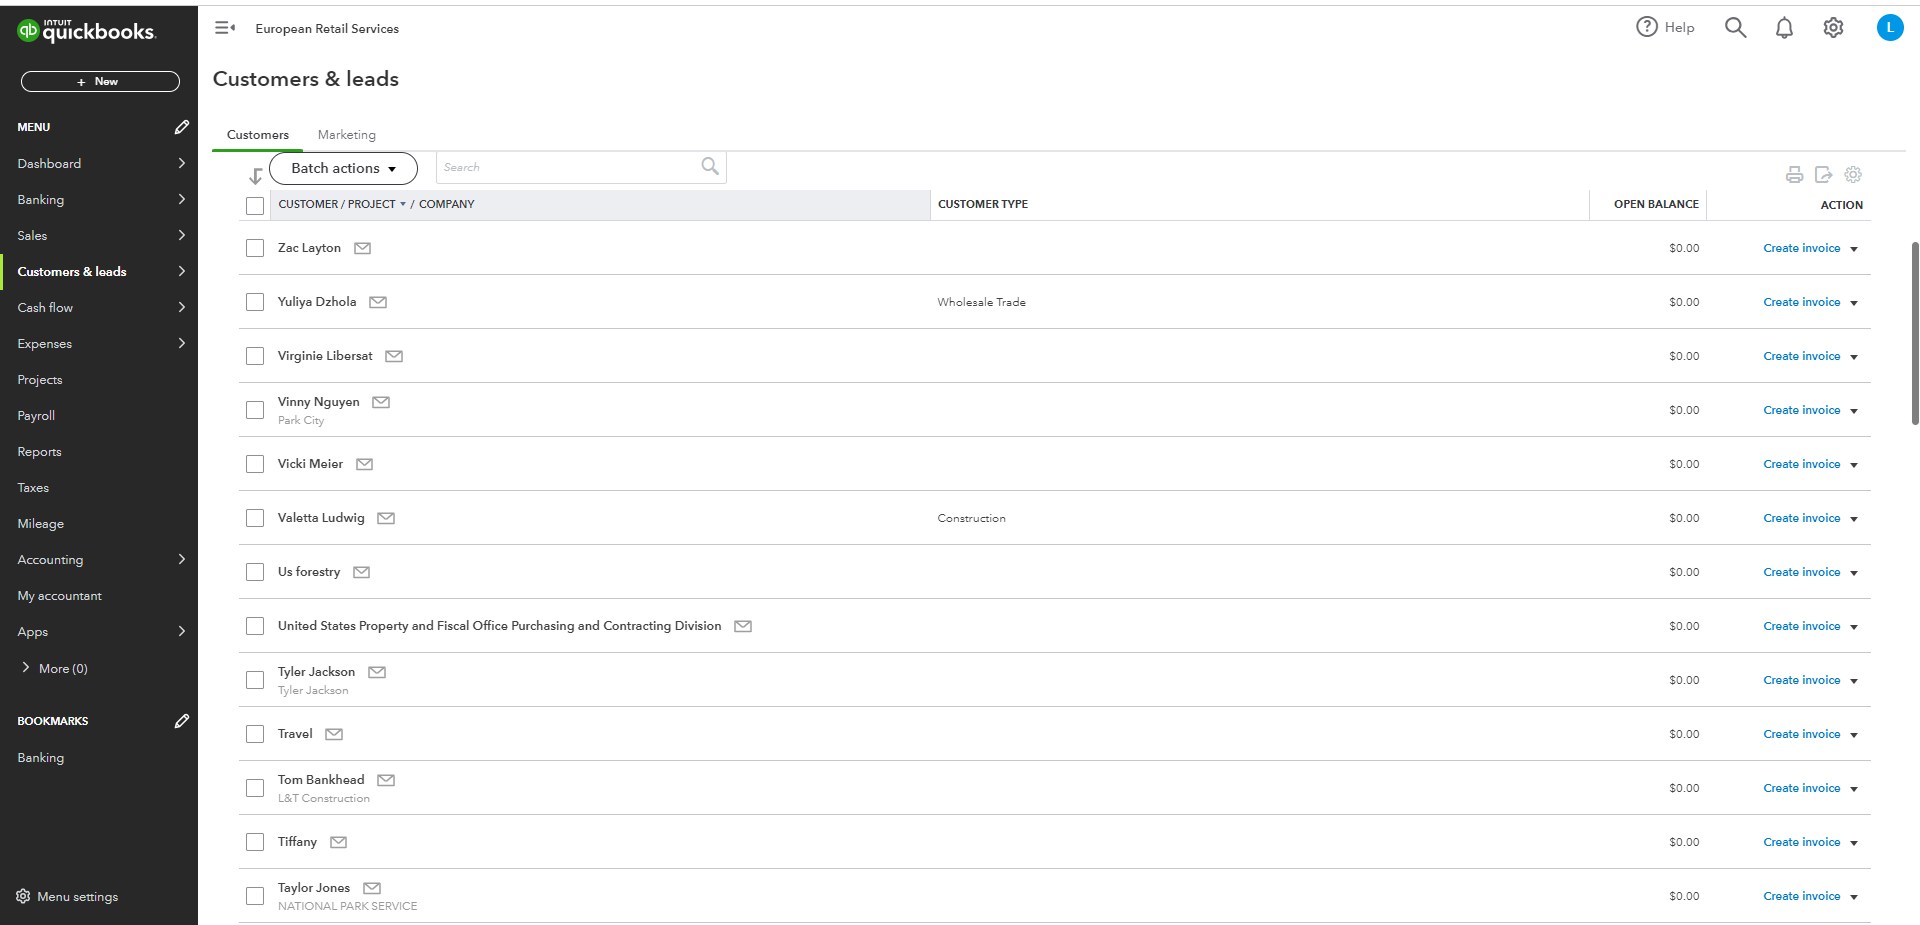The width and height of the screenshot is (1920, 925).
Task: Click the search icon in customer search box
Action: tap(710, 167)
